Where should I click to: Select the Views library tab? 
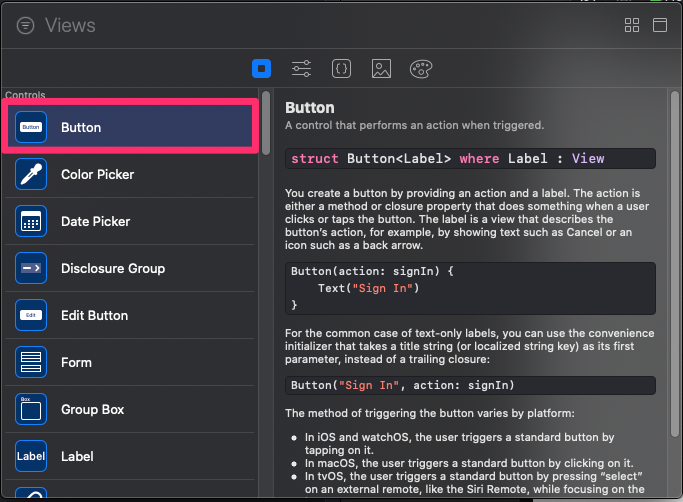click(261, 68)
